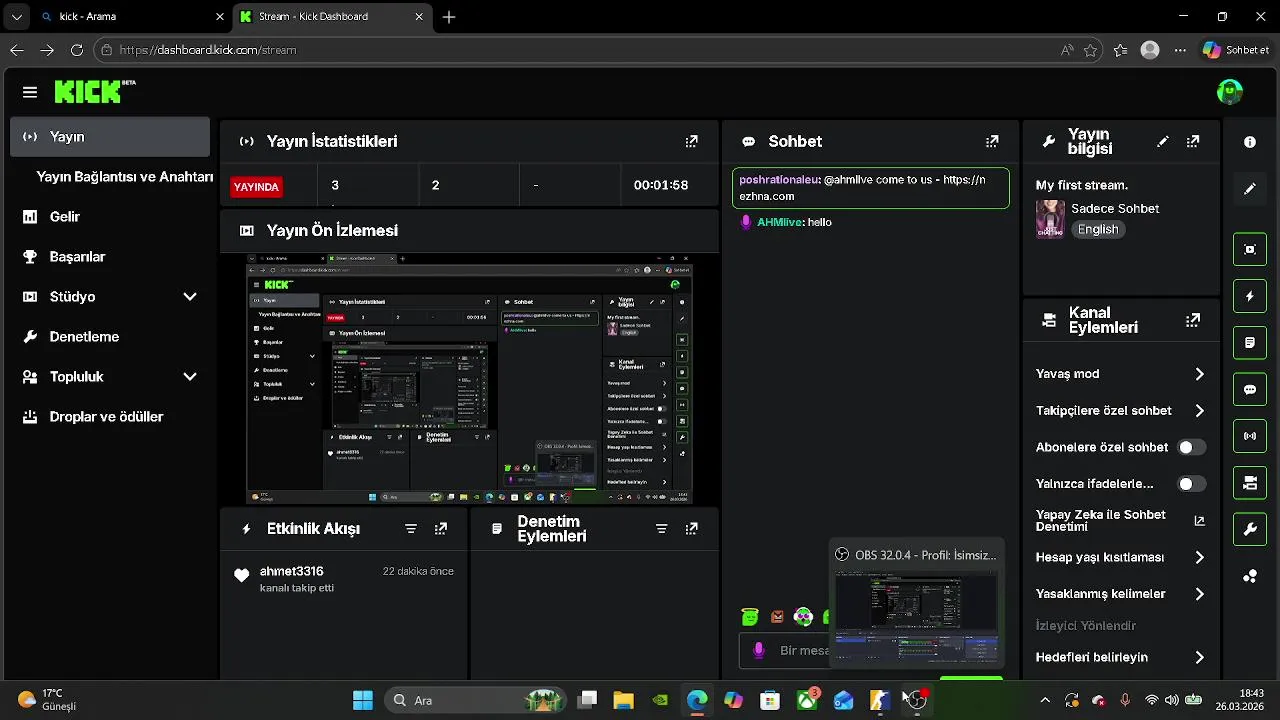This screenshot has height=720, width=1280.
Task: Click the stream preview thumbnail
Action: (x=470, y=379)
